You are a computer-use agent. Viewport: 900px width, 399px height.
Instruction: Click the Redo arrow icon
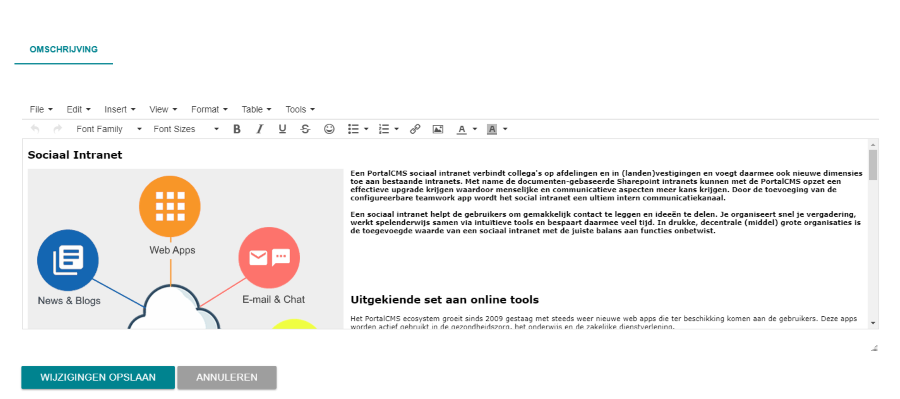[57, 129]
